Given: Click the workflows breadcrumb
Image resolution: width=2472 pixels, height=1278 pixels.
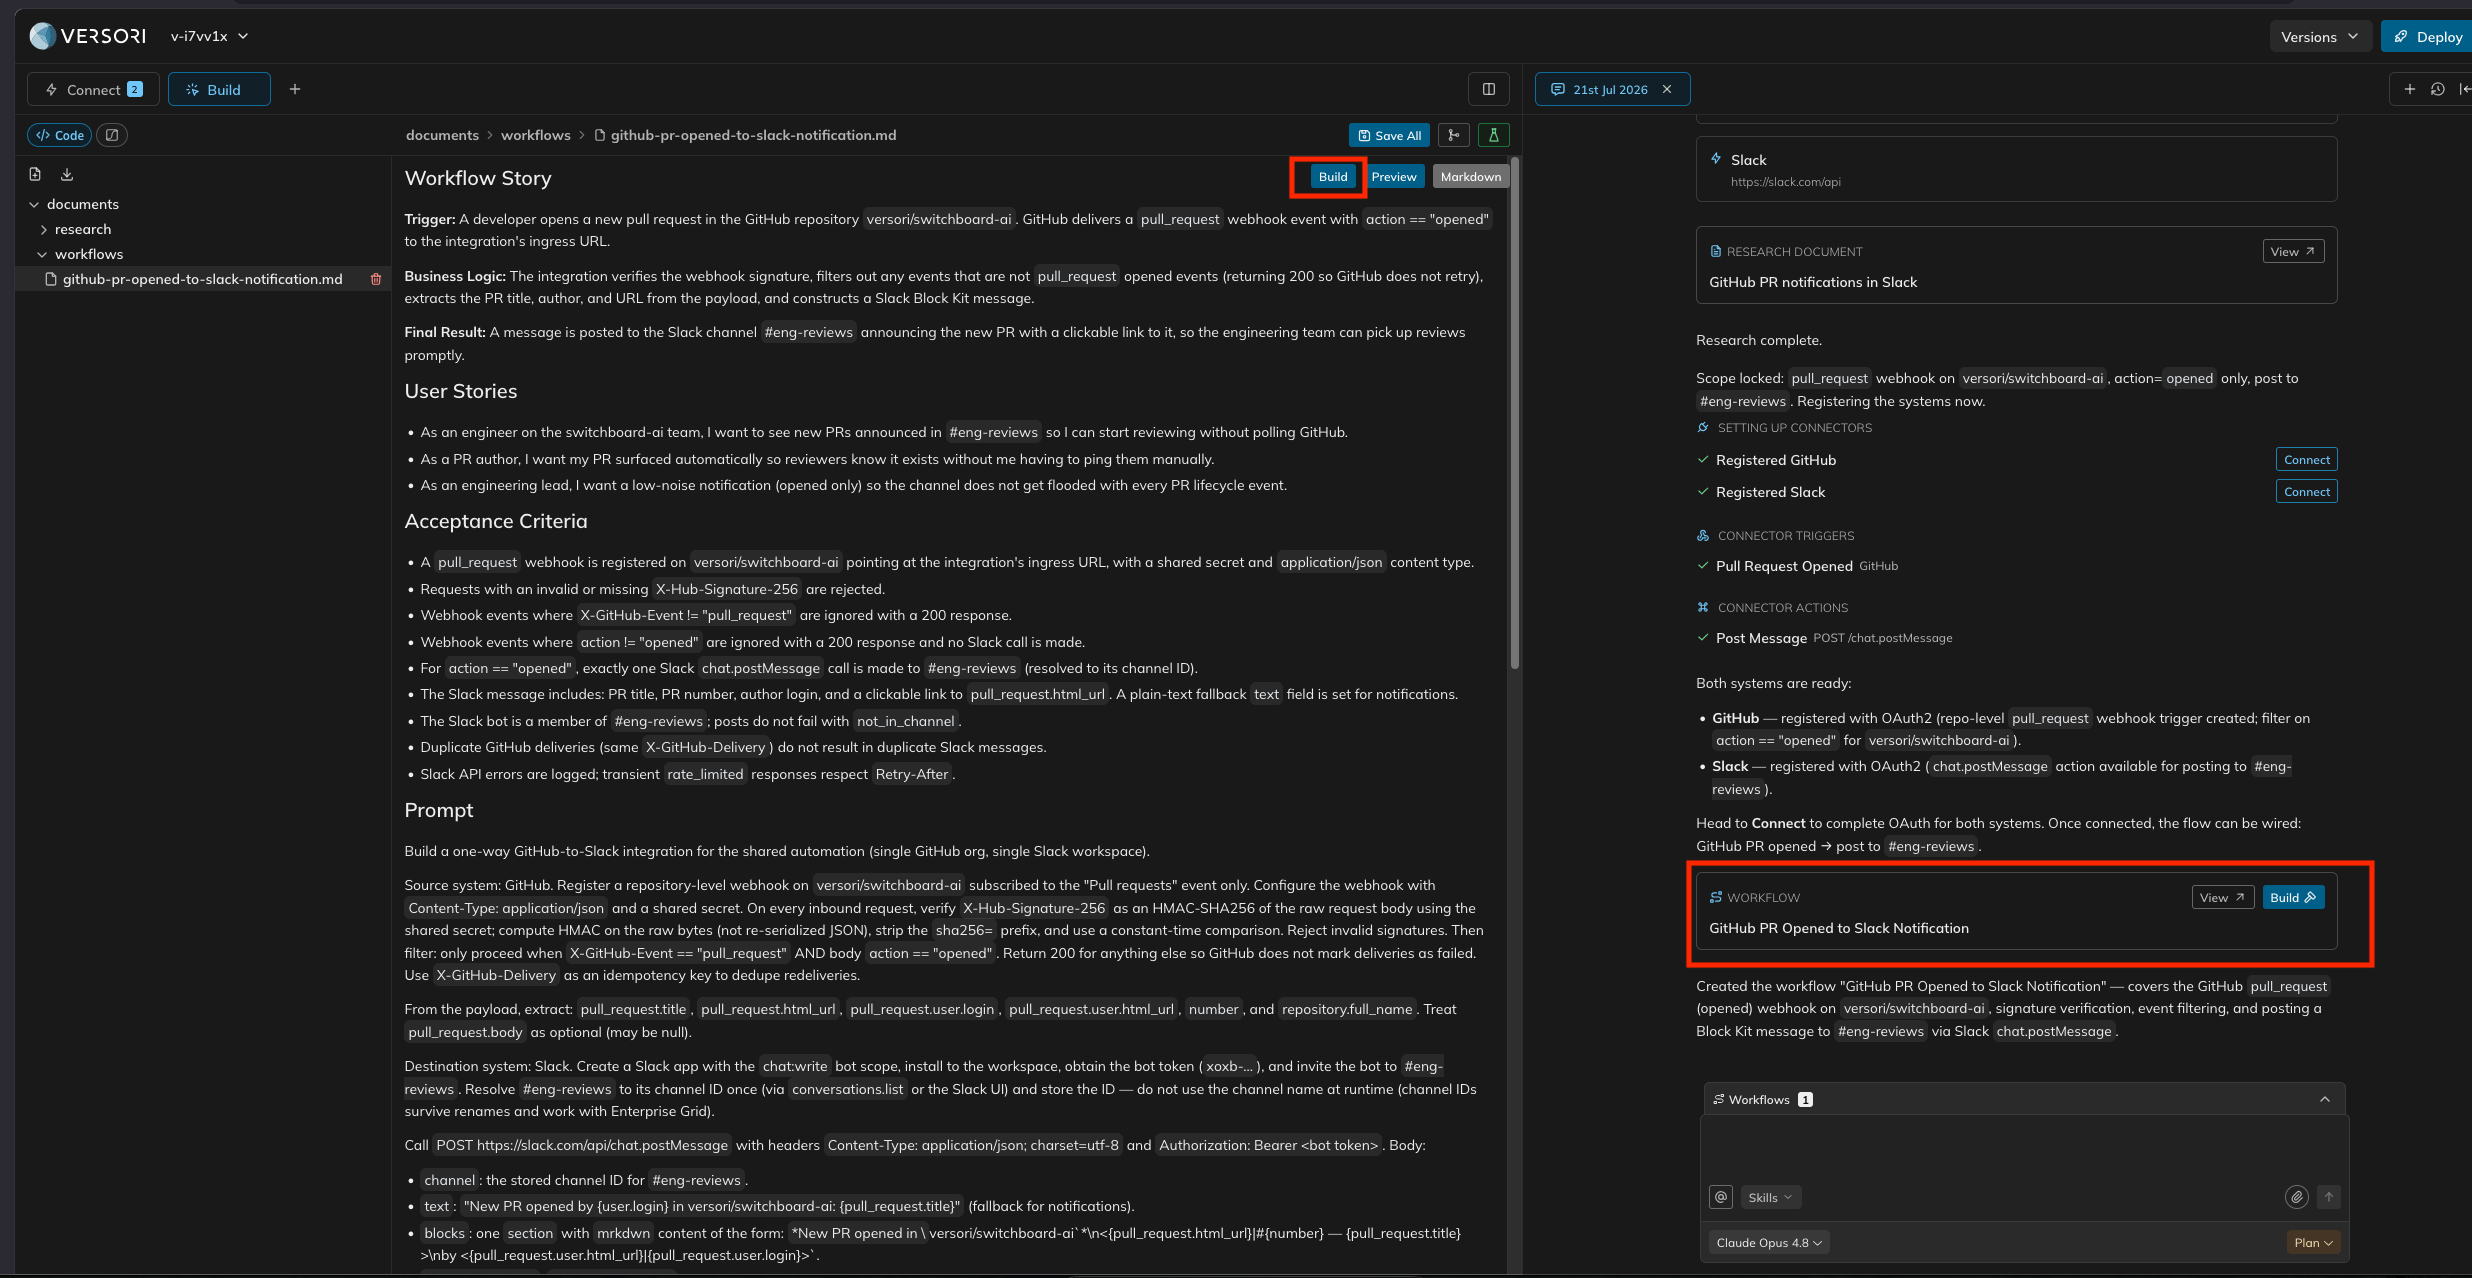Looking at the screenshot, I should (x=535, y=135).
